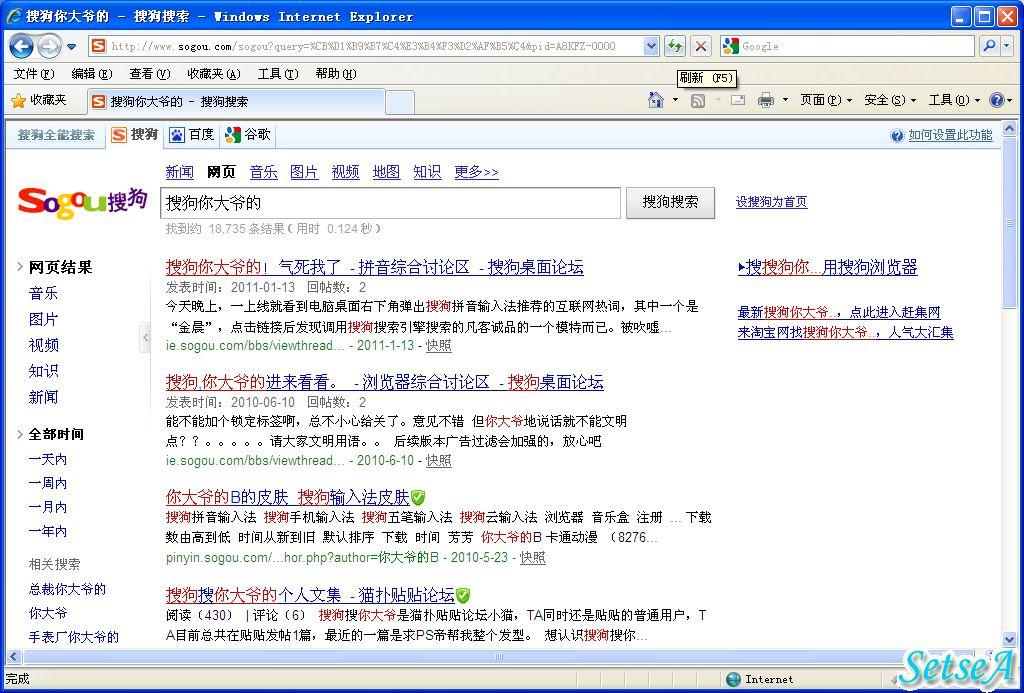
Task: Select the 视频 category link above search box
Action: click(345, 172)
